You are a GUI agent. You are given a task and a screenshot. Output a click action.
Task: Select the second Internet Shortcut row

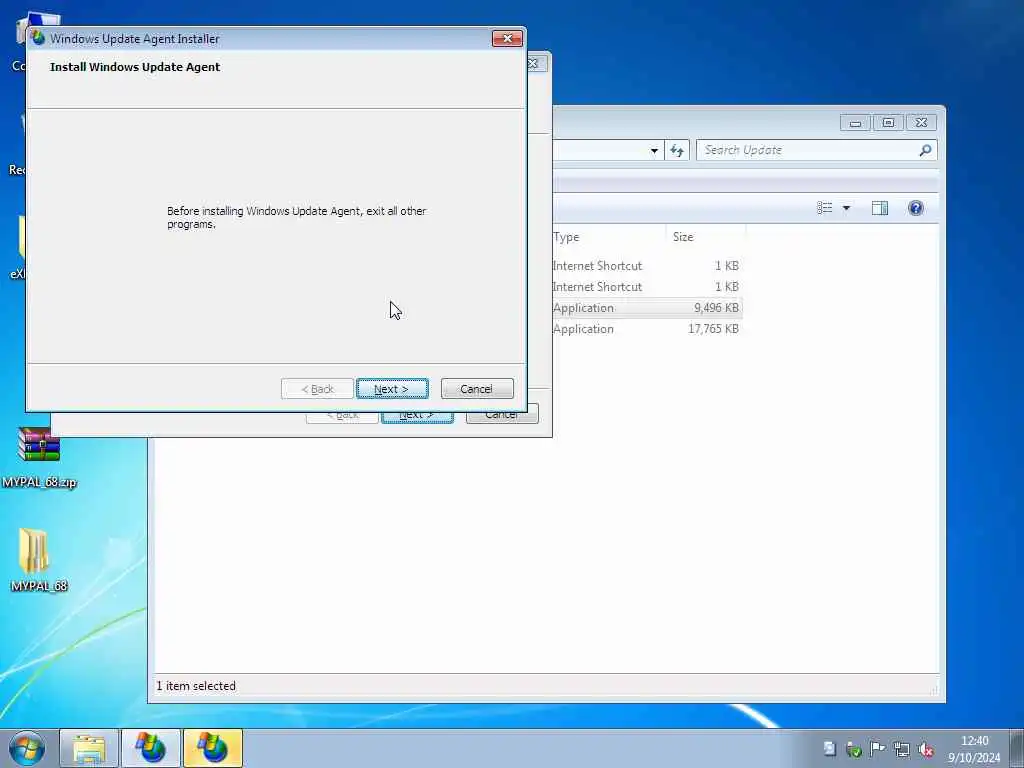(647, 287)
